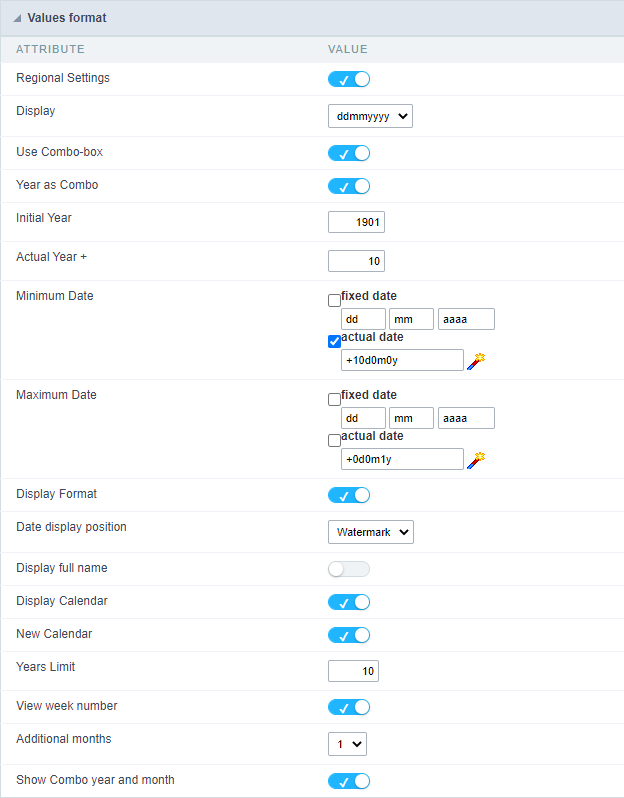Click the Maximum Date magic wand icon

(476, 460)
